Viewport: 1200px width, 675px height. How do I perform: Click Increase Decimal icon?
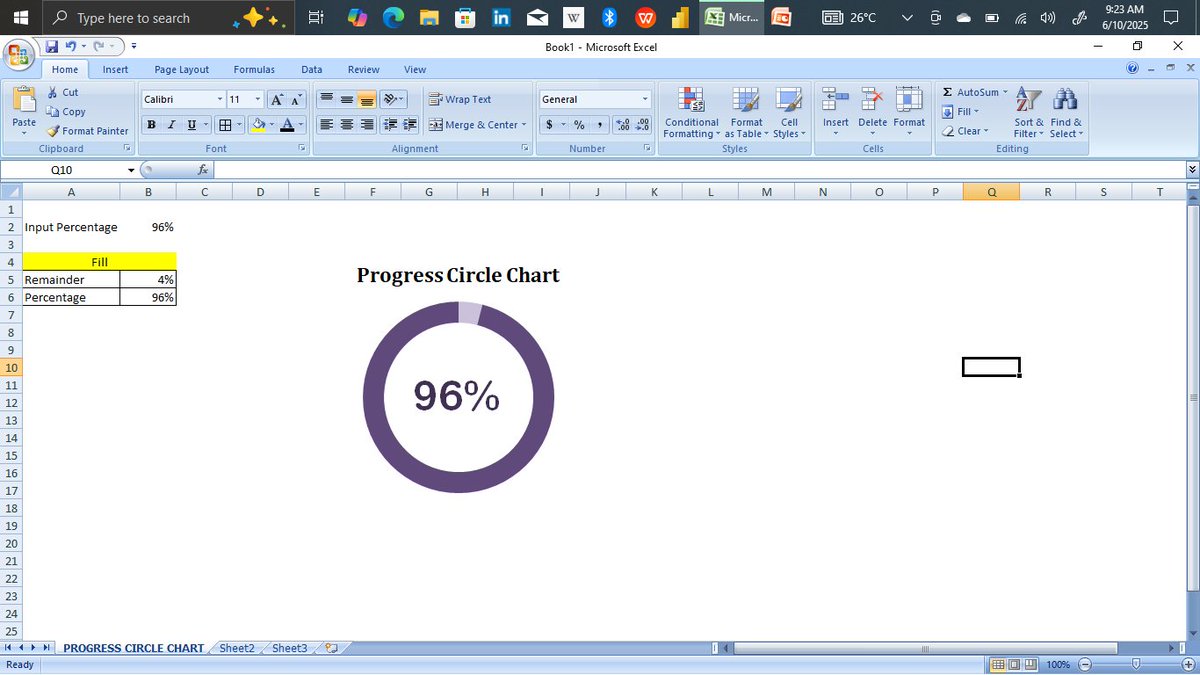click(622, 125)
